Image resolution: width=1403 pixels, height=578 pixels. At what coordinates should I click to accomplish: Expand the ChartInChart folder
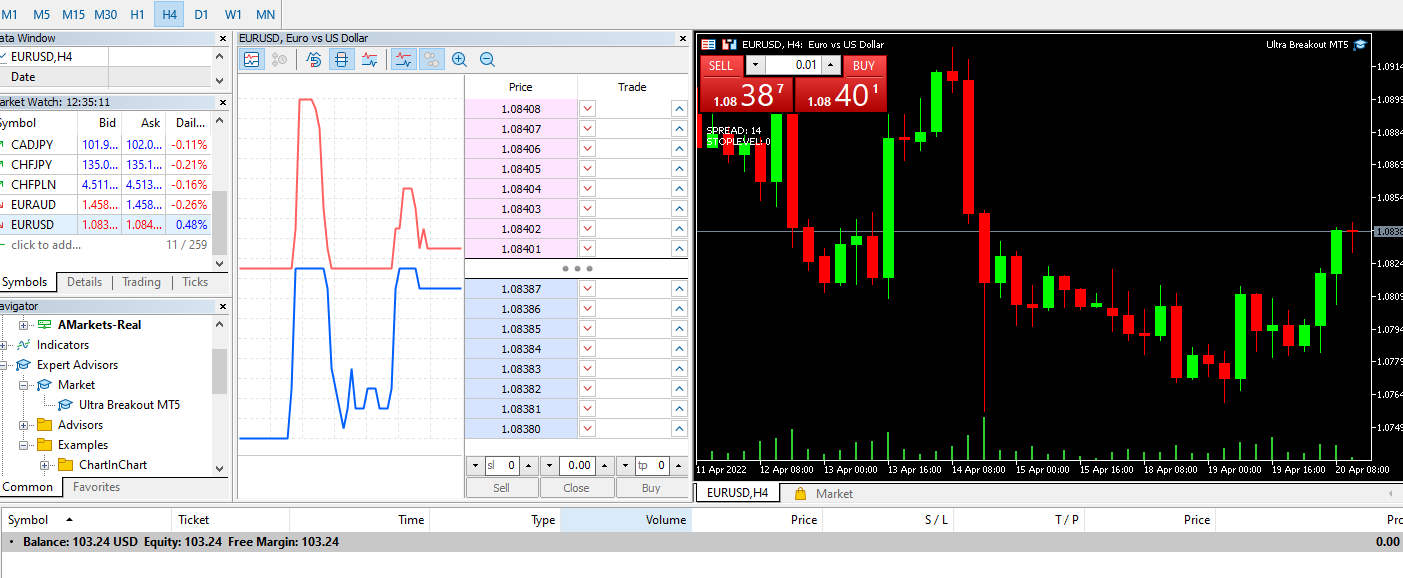[x=45, y=465]
